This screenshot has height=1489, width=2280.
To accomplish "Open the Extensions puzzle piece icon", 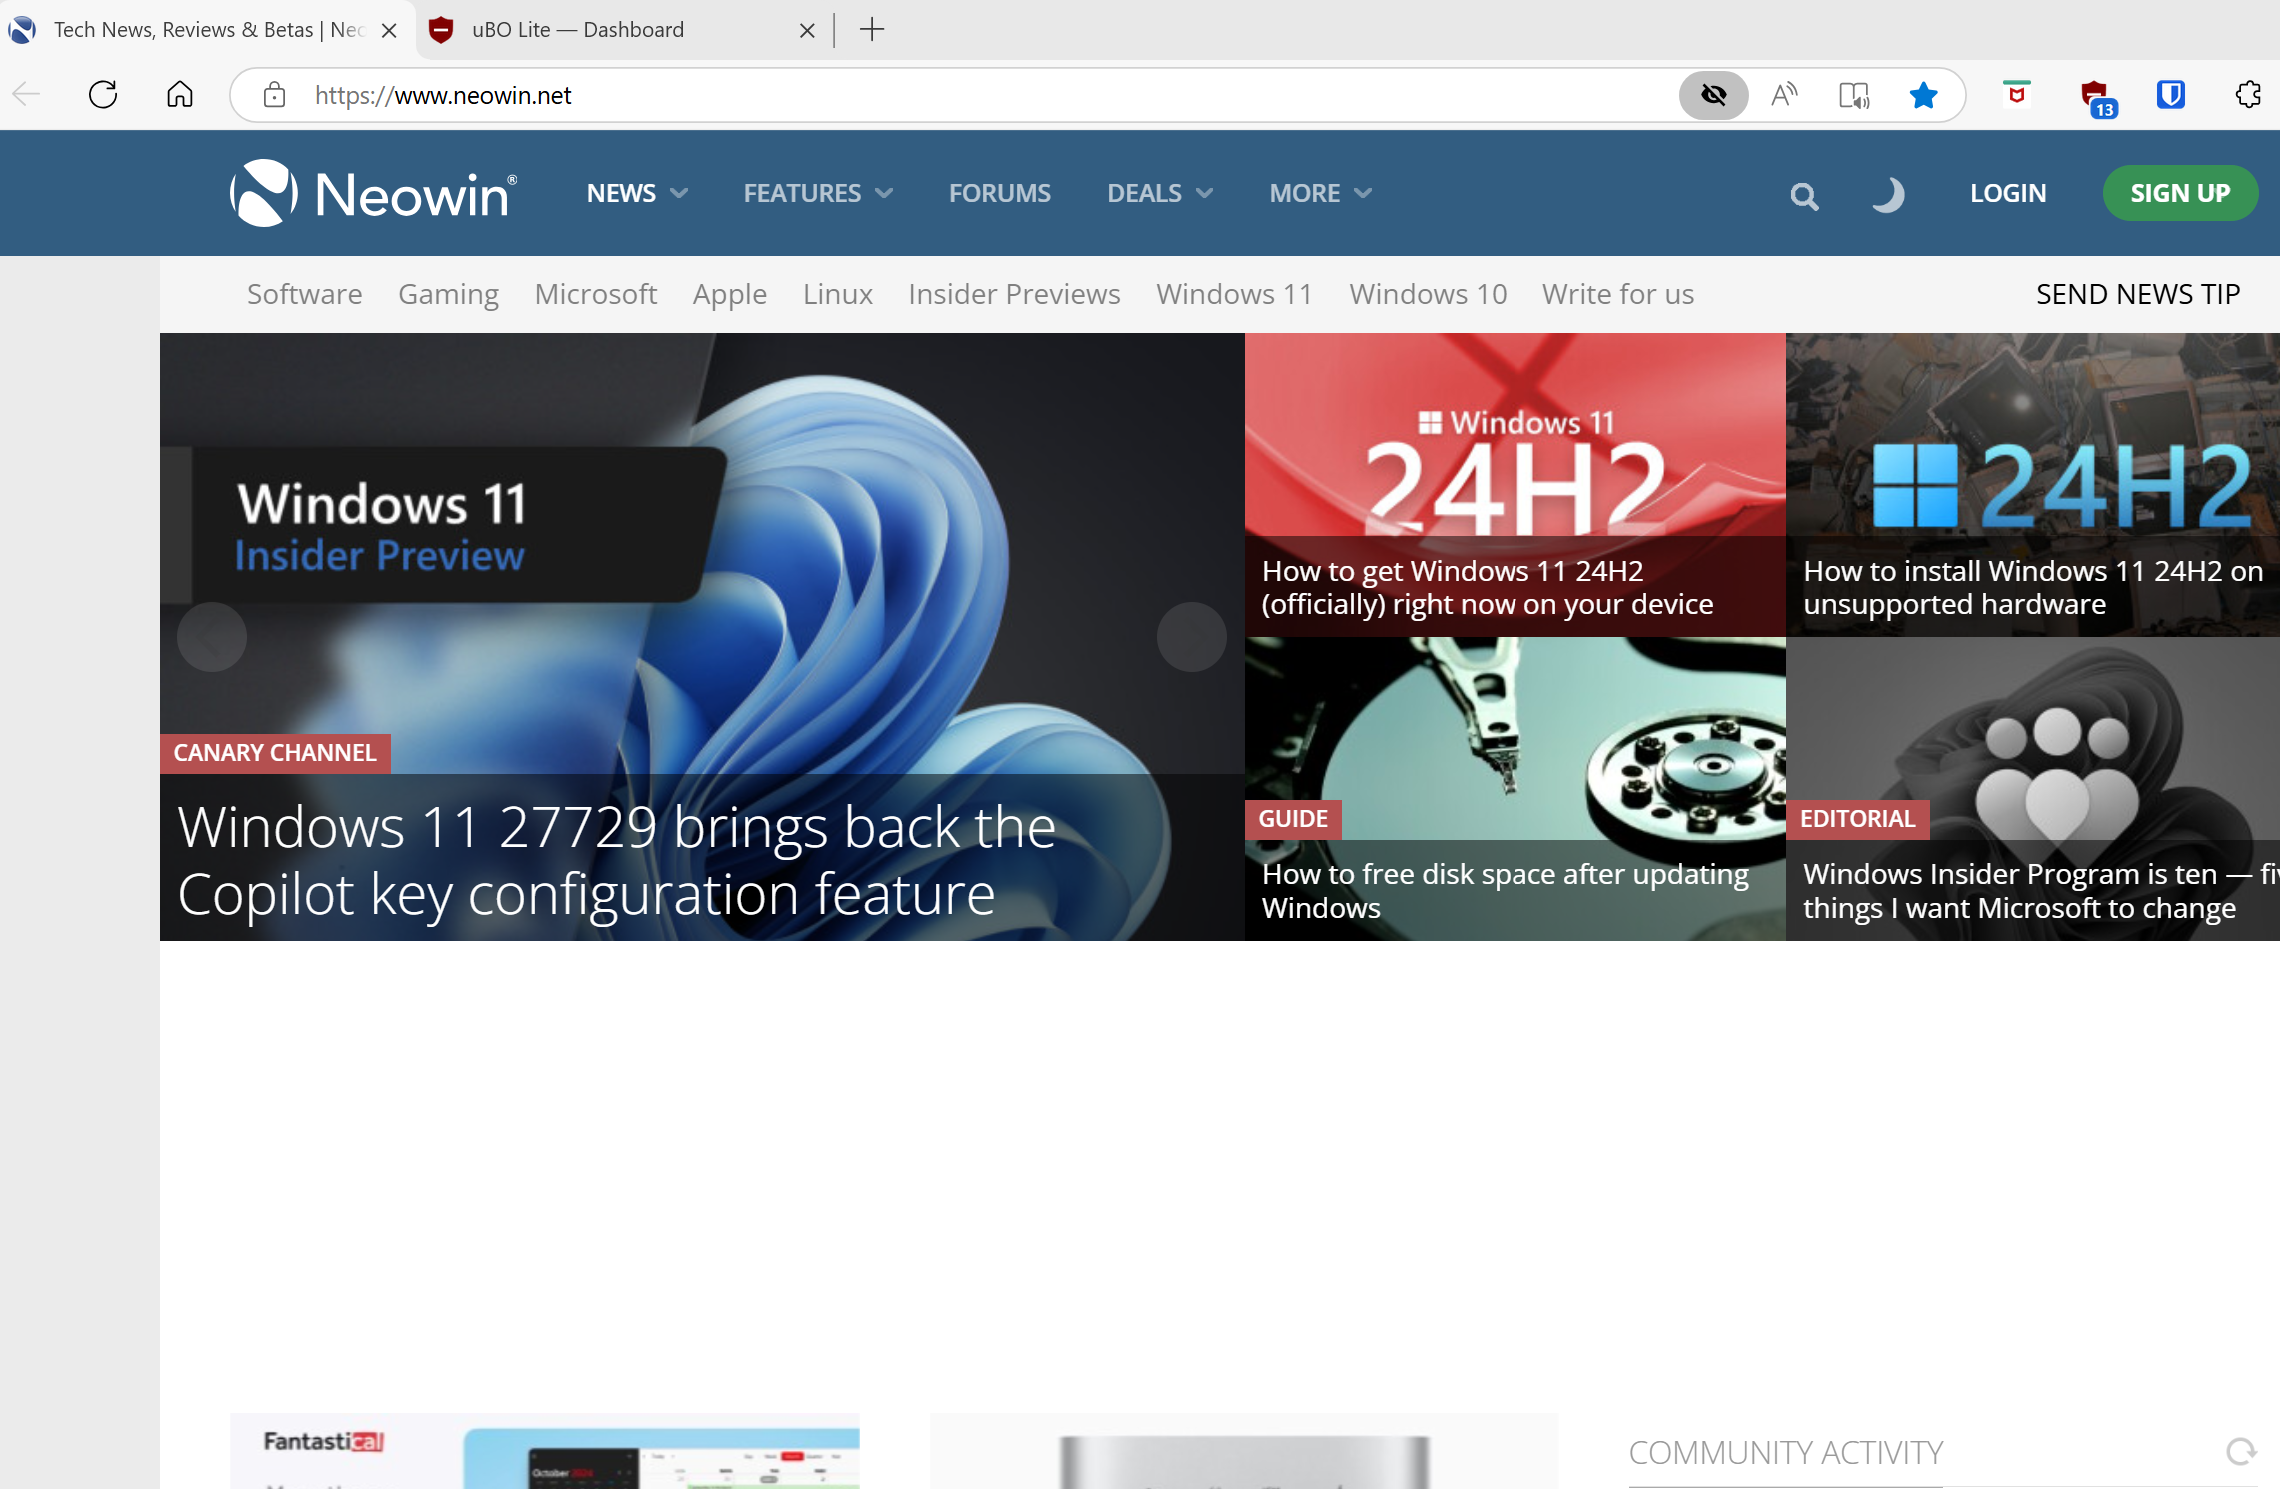I will [x=2248, y=95].
